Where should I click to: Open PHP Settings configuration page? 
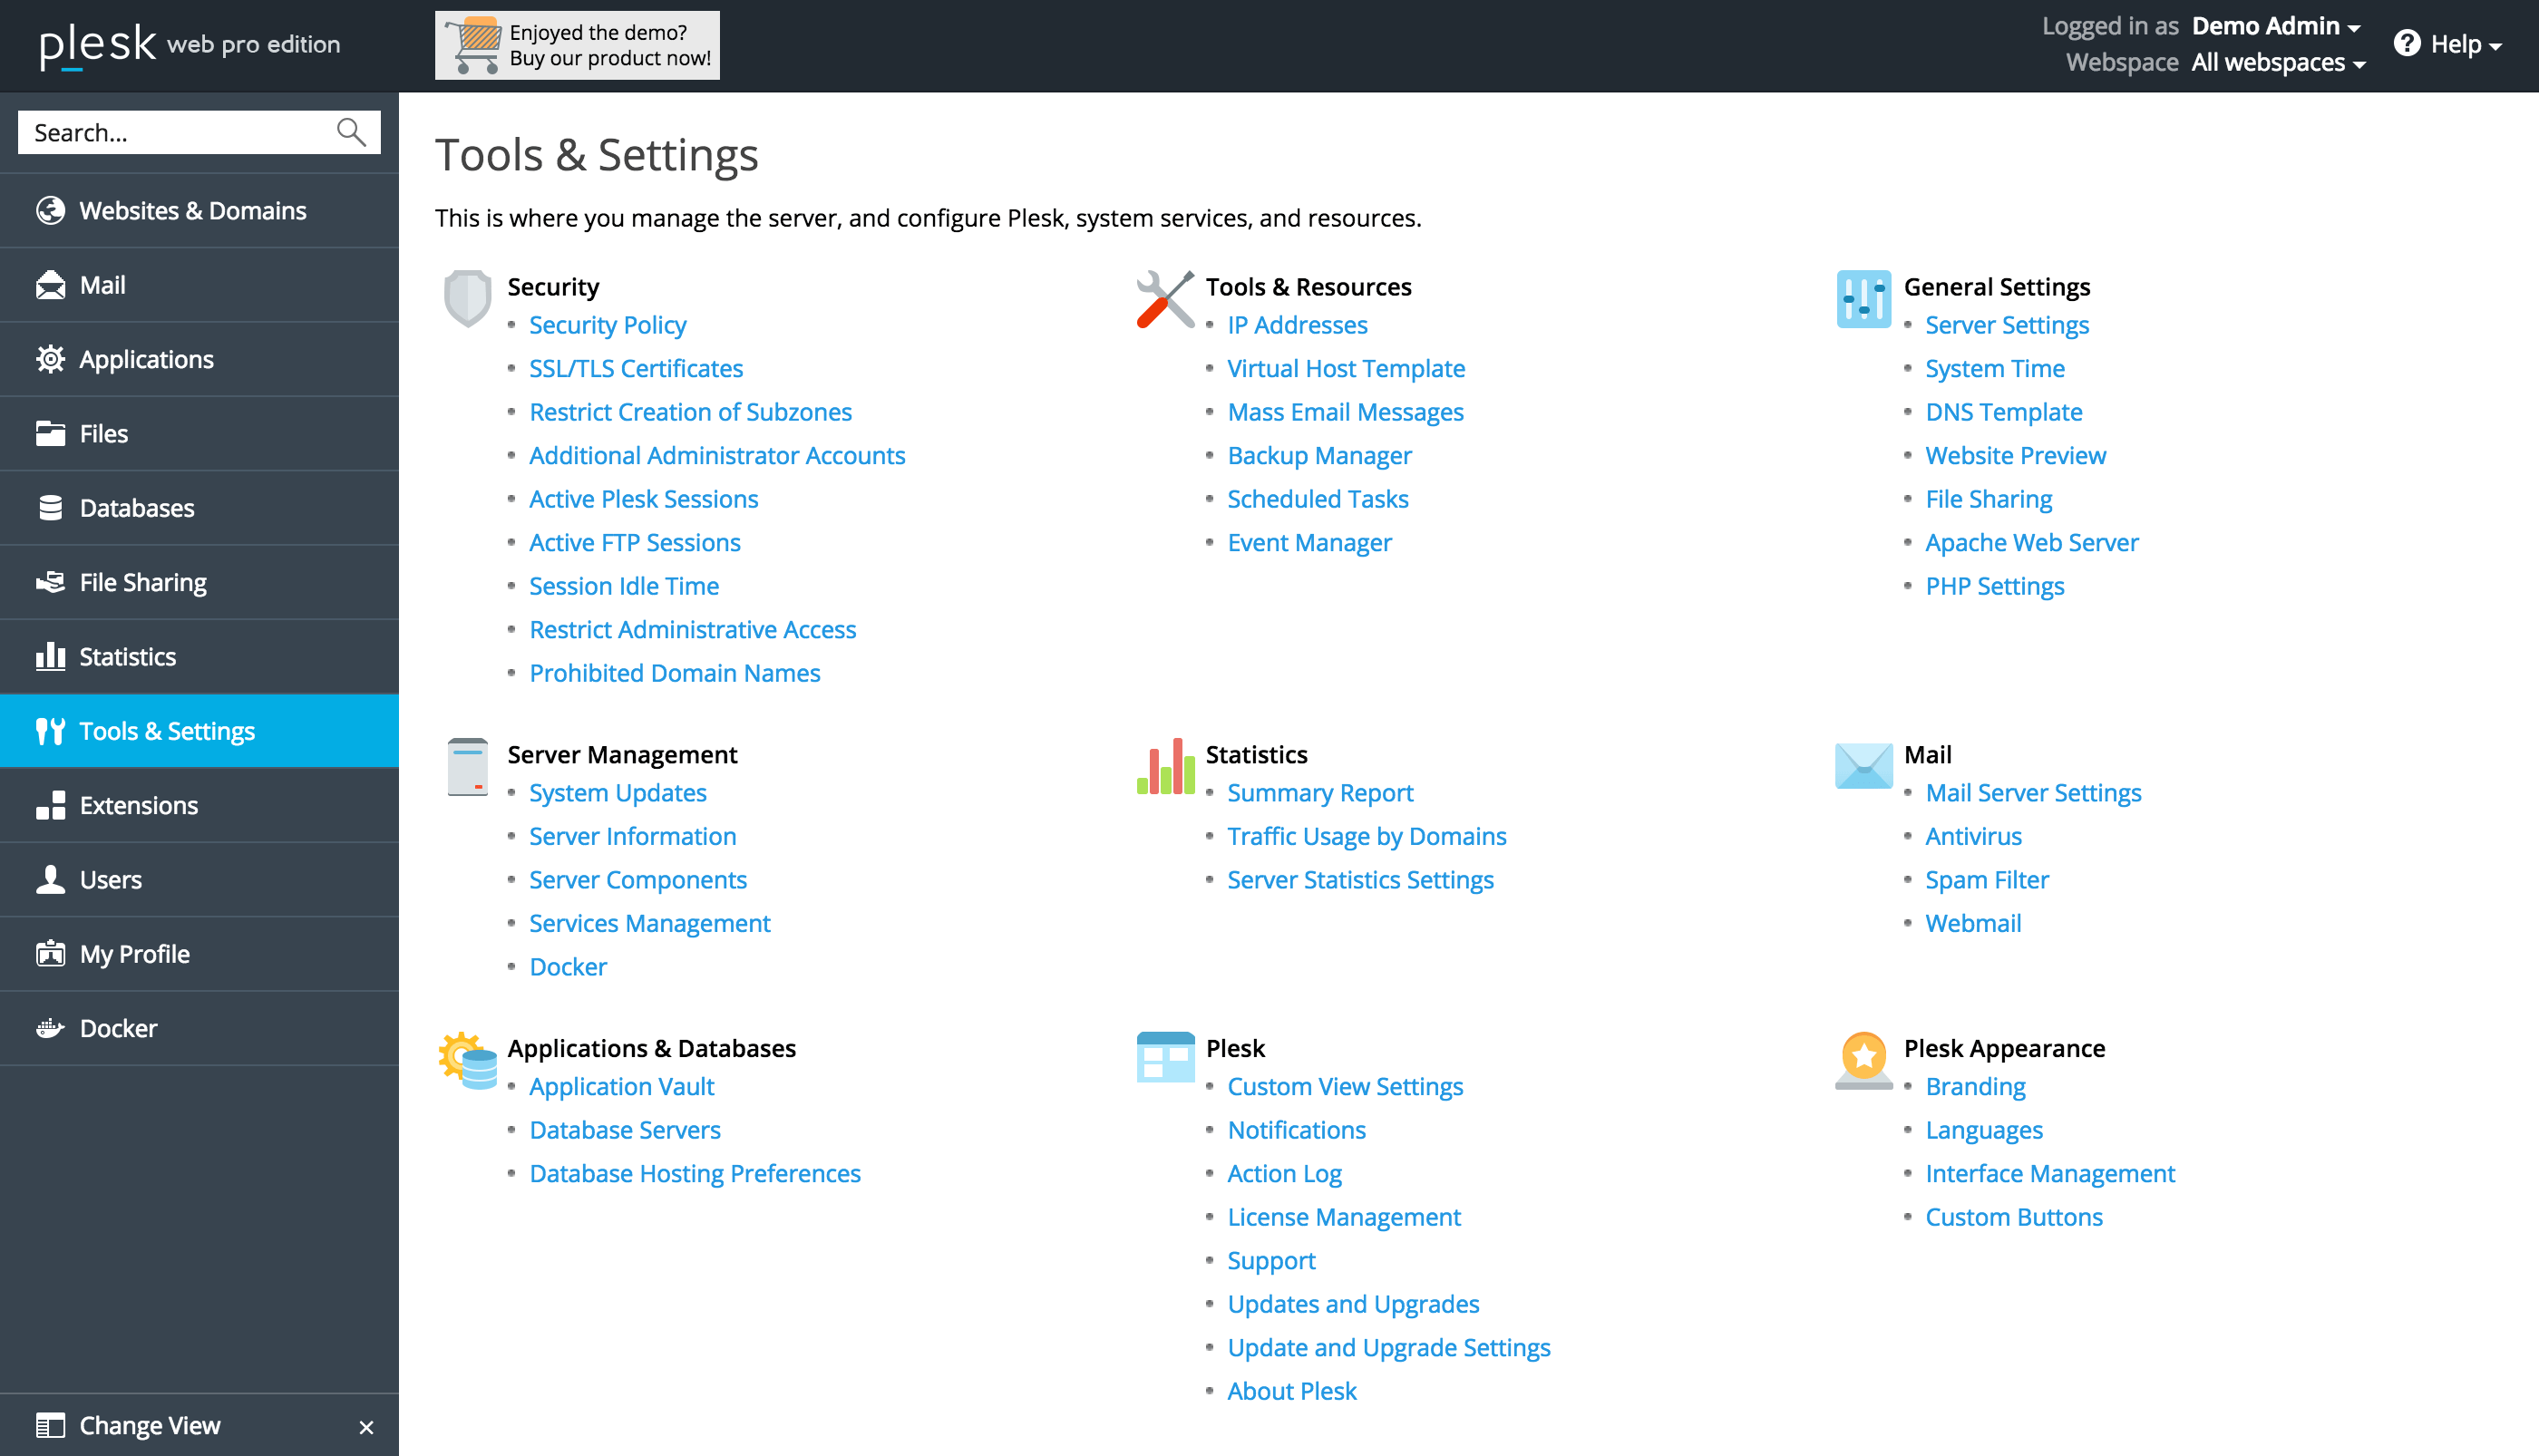coord(1995,584)
